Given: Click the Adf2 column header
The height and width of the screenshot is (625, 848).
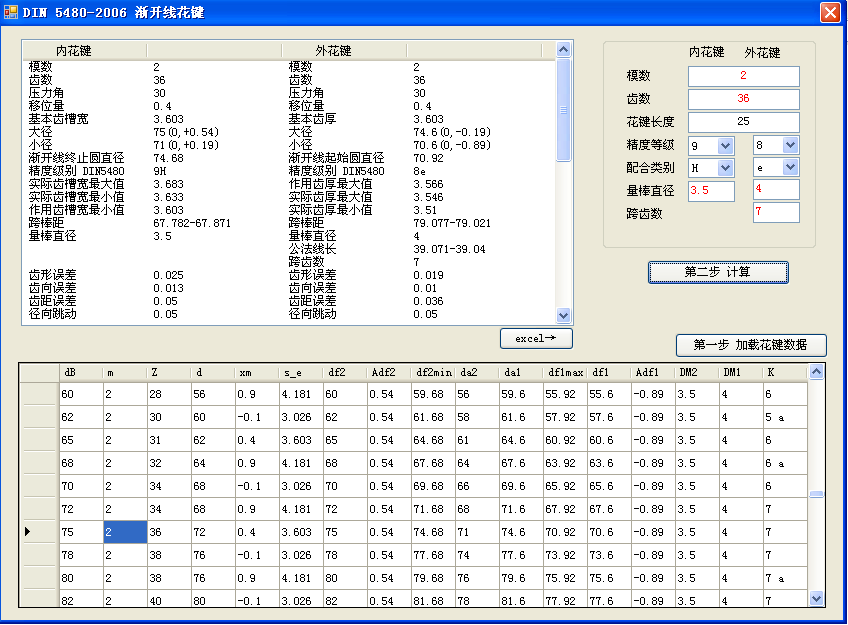Looking at the screenshot, I should (389, 373).
